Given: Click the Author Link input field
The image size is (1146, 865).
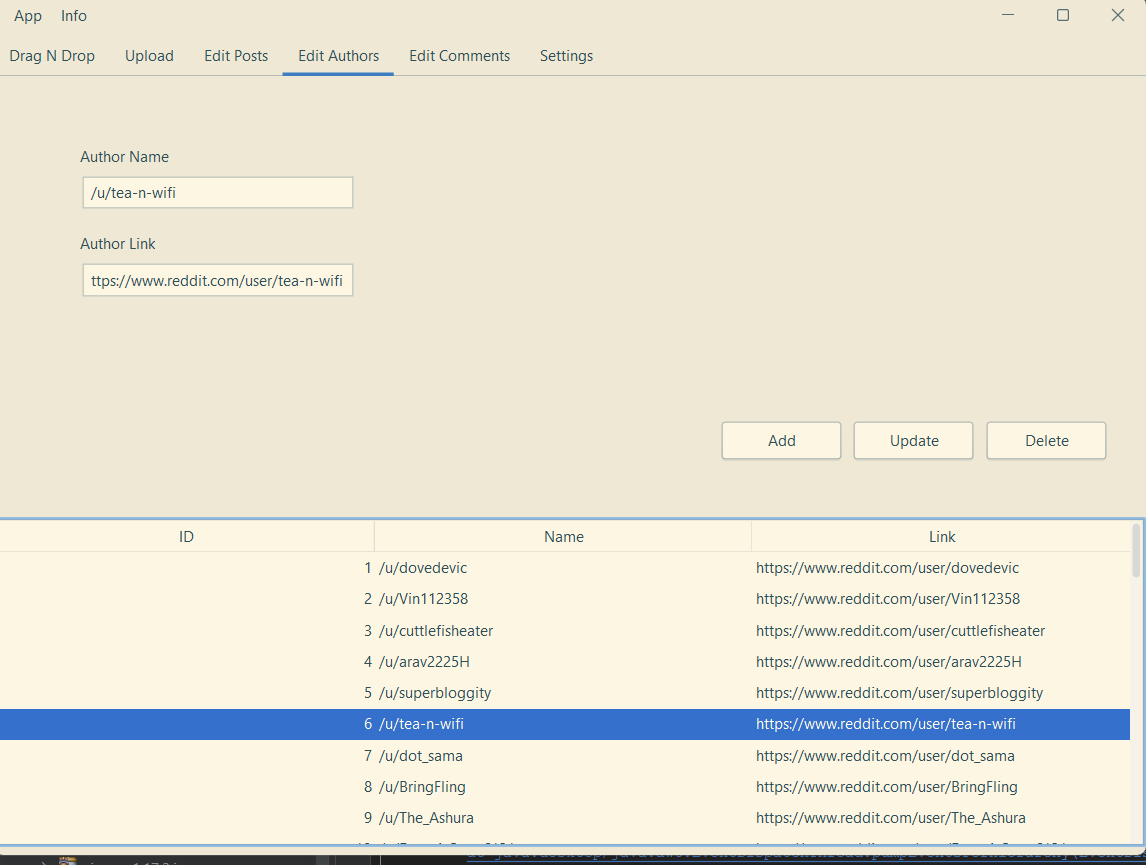Looking at the screenshot, I should (x=218, y=281).
